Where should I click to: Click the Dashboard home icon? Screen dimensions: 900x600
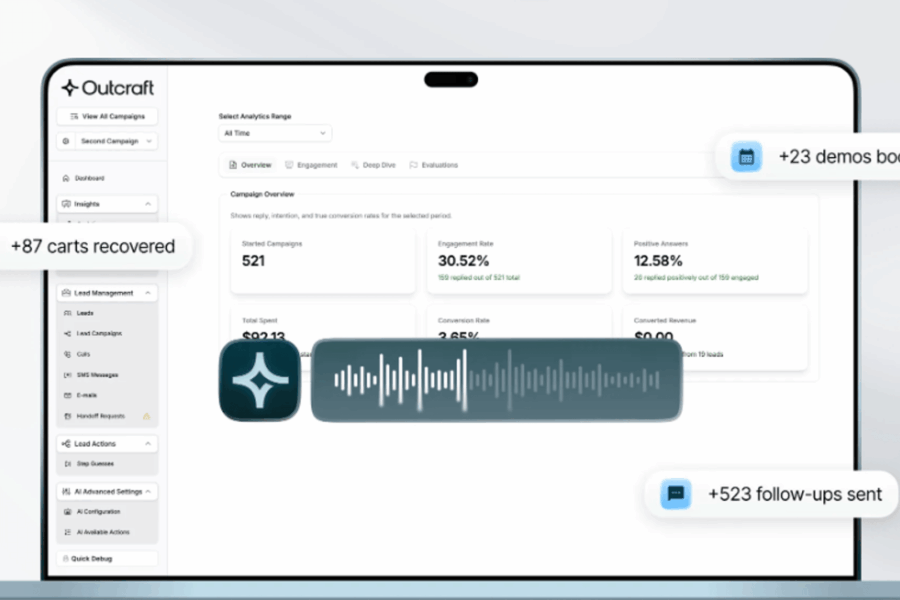[66, 178]
